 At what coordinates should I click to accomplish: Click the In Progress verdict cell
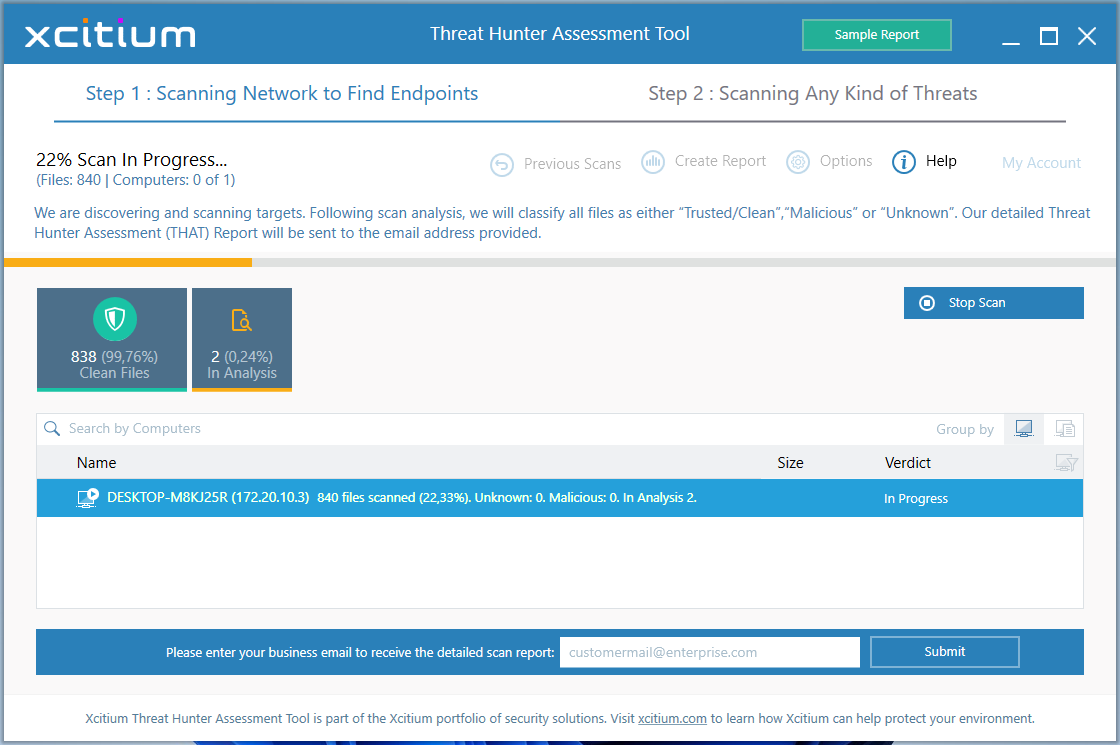916,499
